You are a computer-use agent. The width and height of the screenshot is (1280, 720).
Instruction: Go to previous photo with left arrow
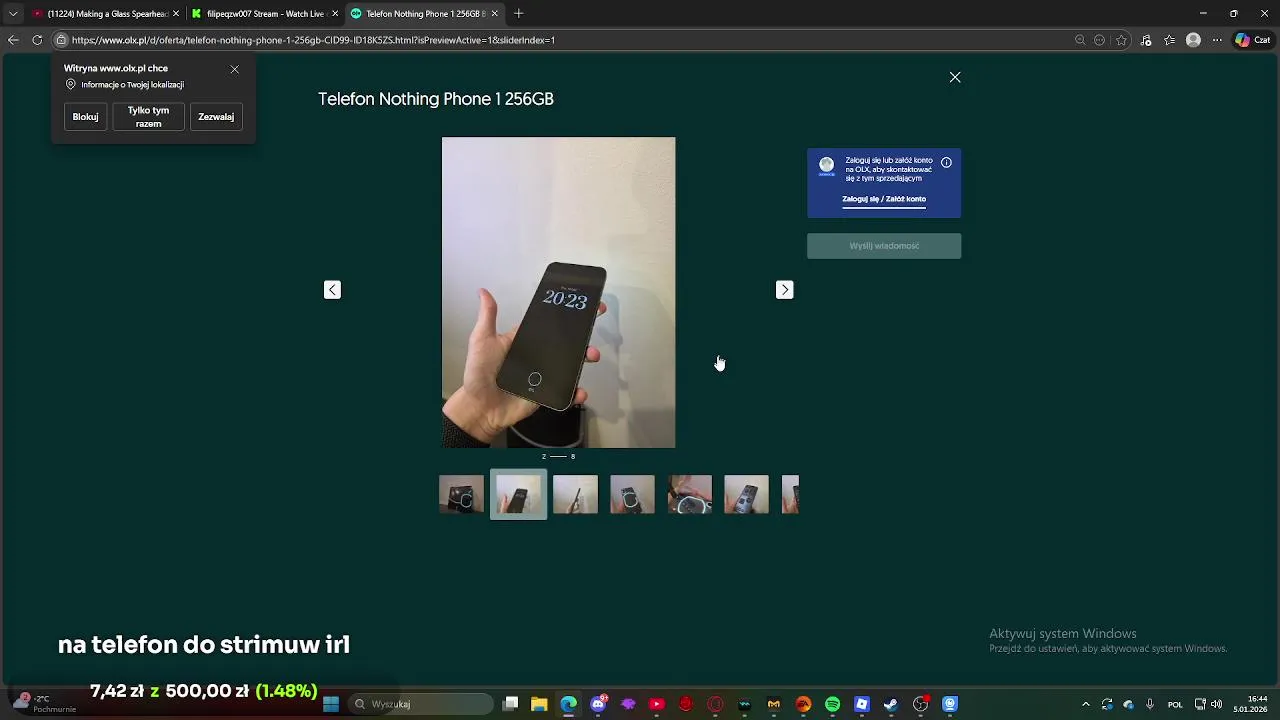[x=332, y=290]
